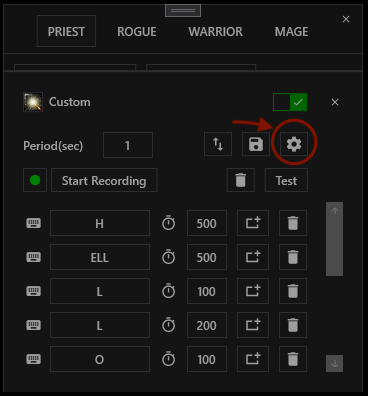Switch to the PRIEST tab

[x=66, y=31]
